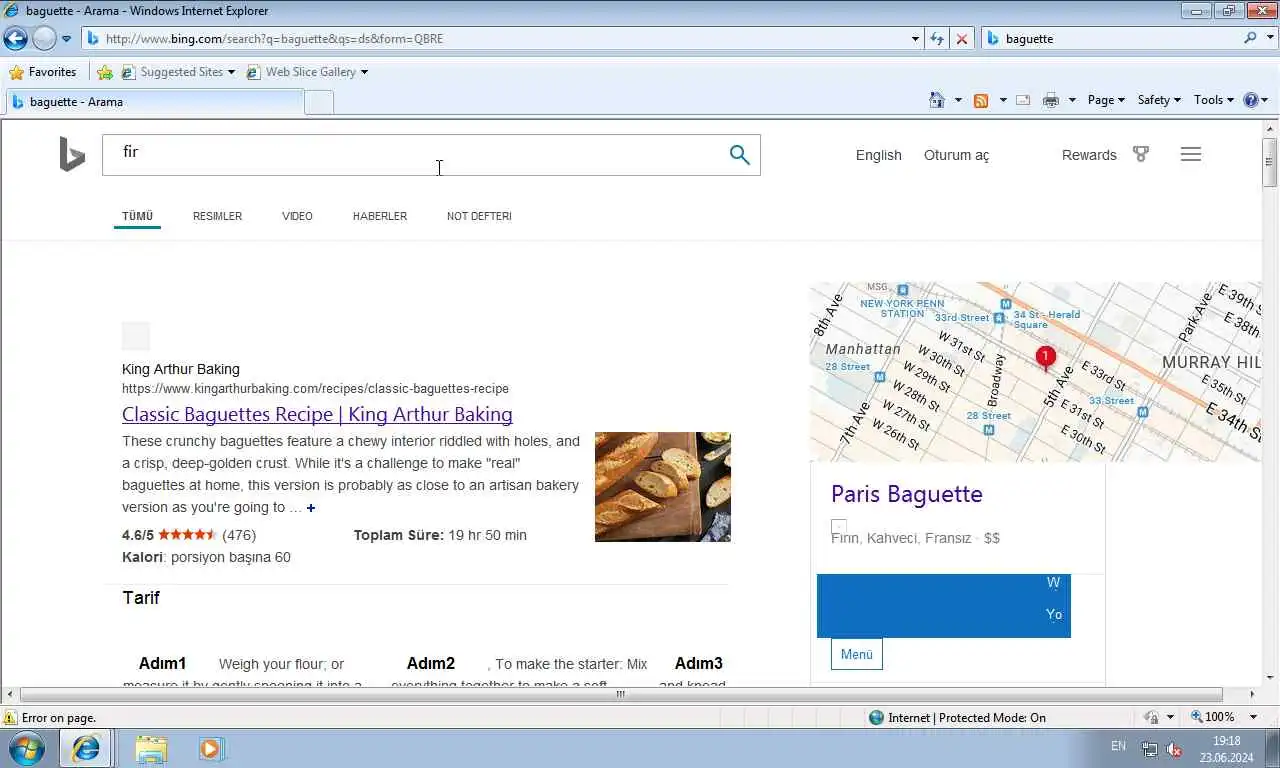Click the Read Mail envelope icon
The height and width of the screenshot is (768, 1280).
tap(1023, 100)
